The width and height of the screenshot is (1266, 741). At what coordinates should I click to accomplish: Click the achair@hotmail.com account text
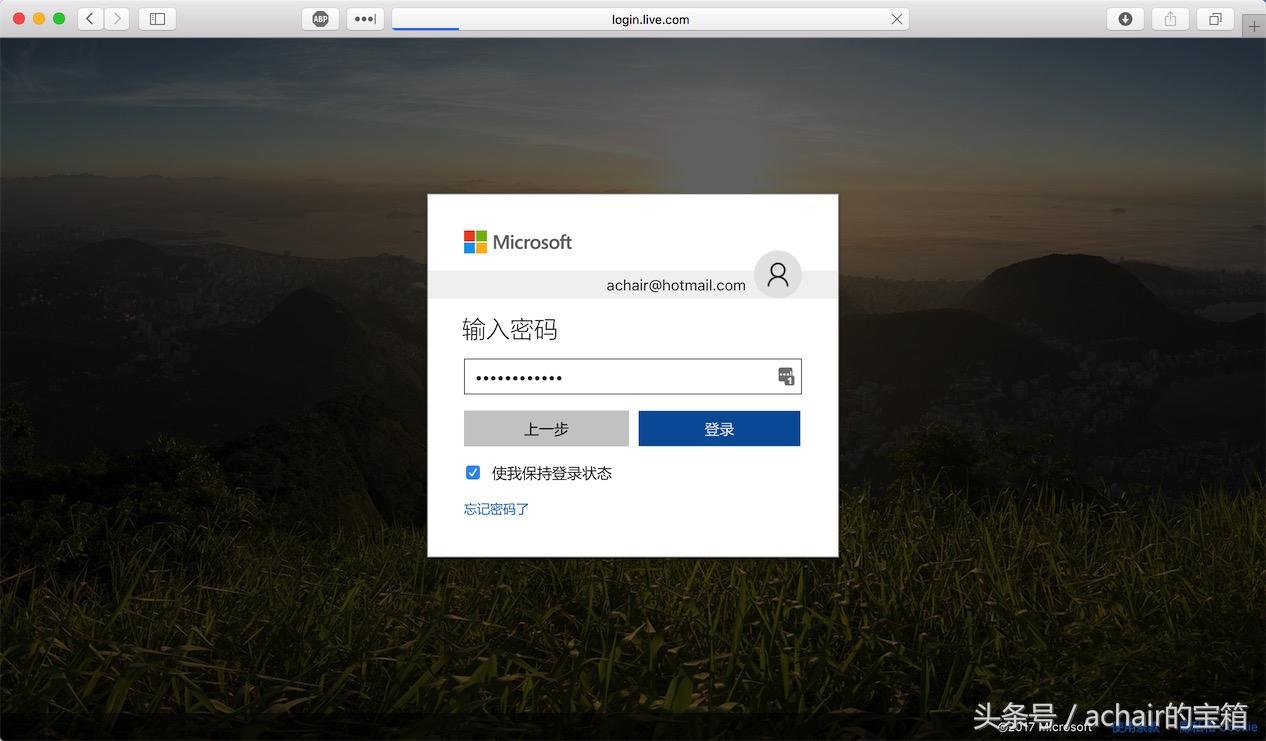point(676,285)
